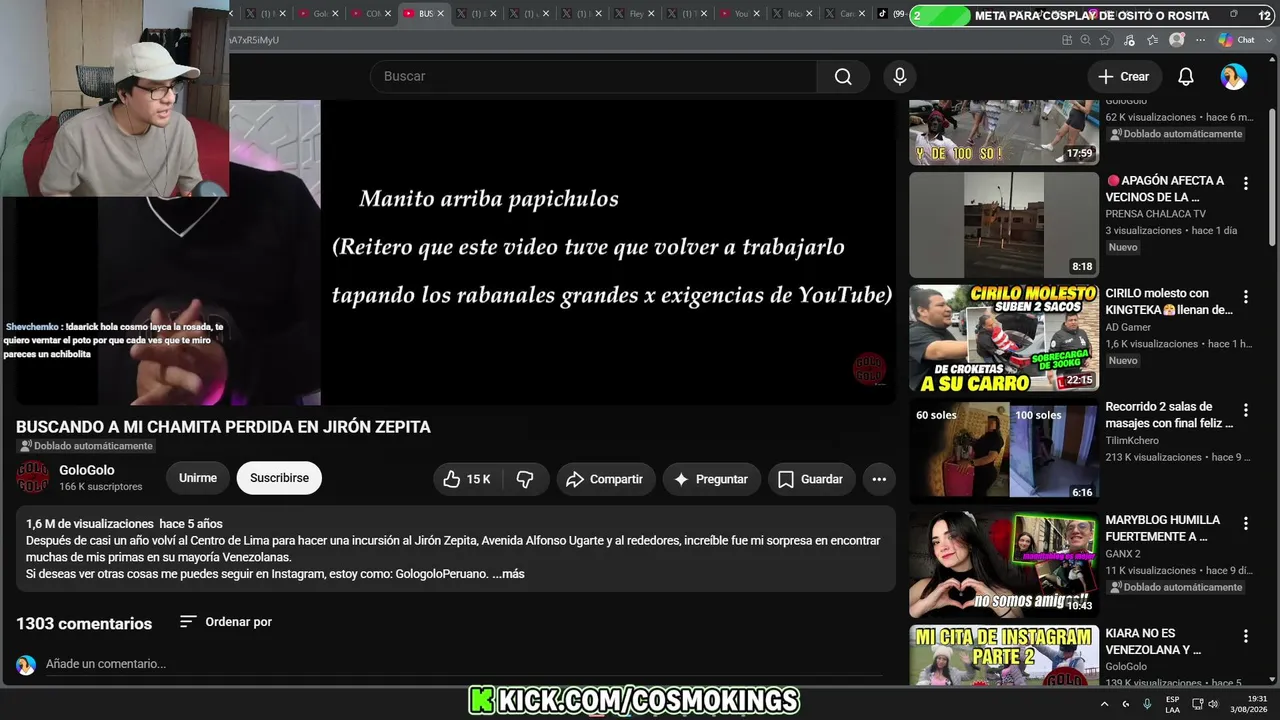Switch to the active BUS YouTube browser tab

point(425,14)
